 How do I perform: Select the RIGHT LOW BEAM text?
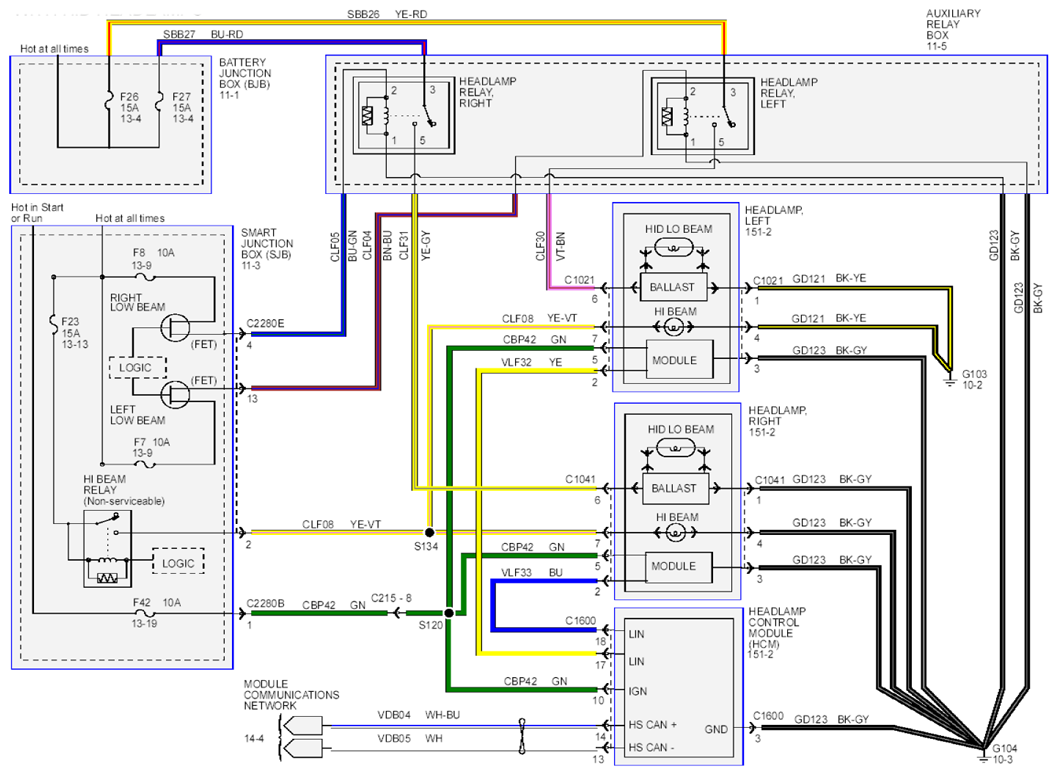138,302
